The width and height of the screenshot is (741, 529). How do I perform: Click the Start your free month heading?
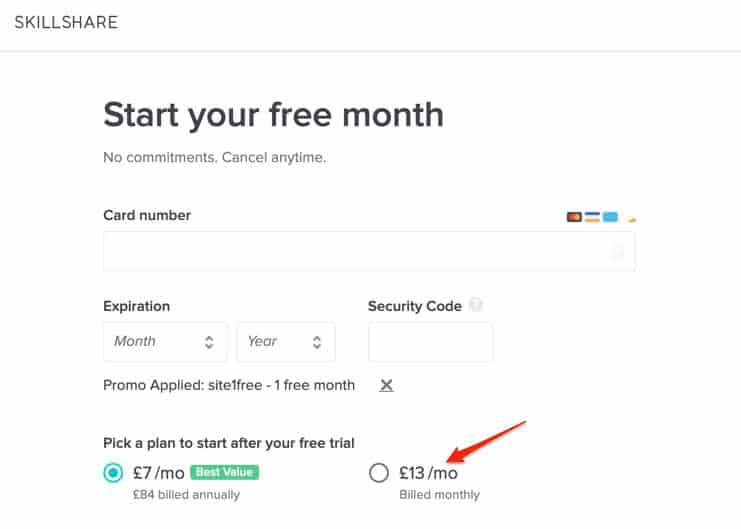click(274, 116)
